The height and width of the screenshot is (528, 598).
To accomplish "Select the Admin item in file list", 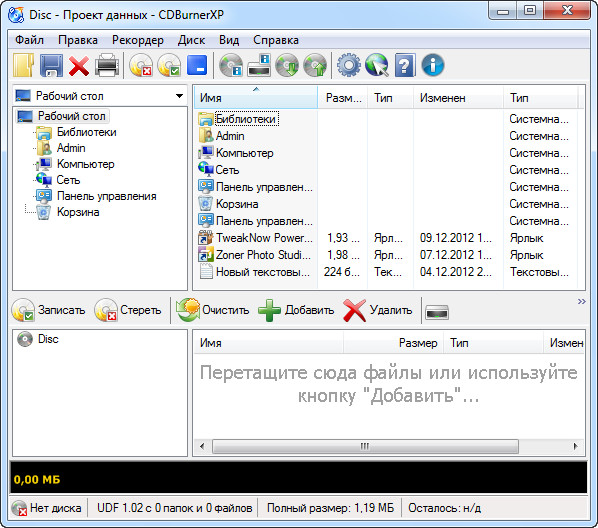I will (221, 136).
